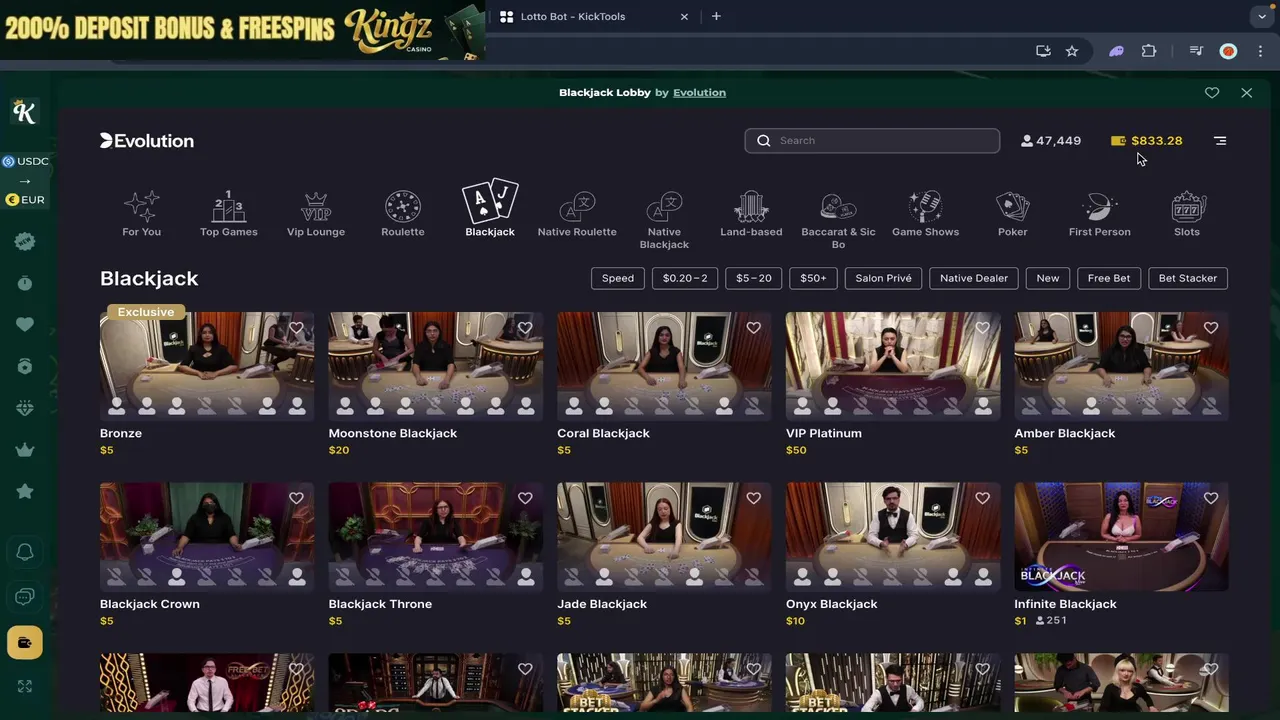
Task: Open the Chrome three-dot menu
Action: pyautogui.click(x=1261, y=51)
